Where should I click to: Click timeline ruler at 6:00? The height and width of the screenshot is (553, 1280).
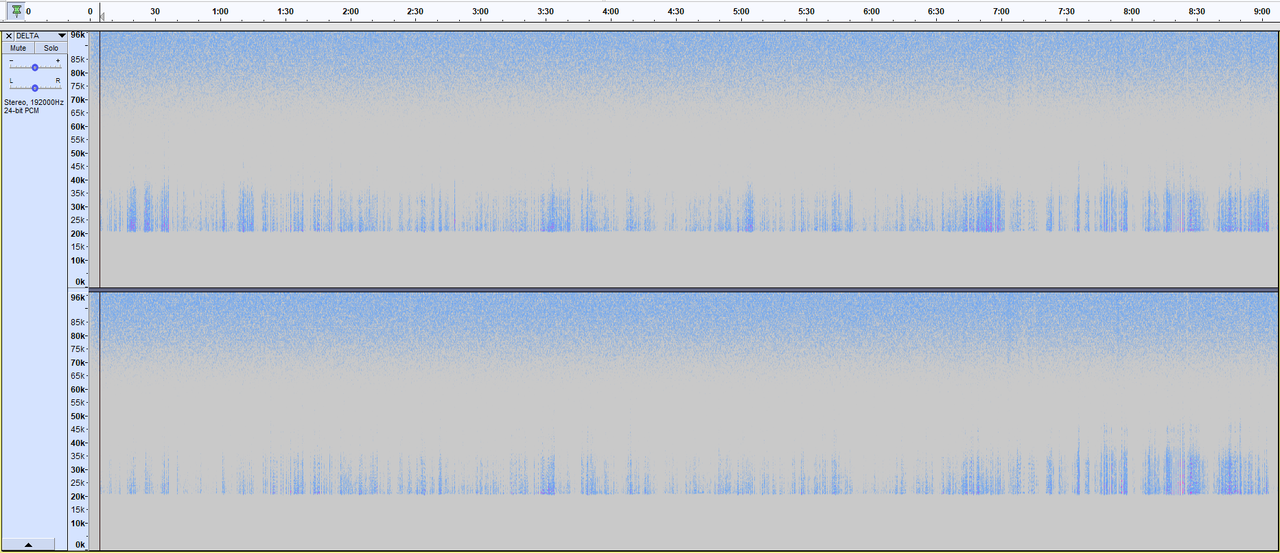(871, 11)
